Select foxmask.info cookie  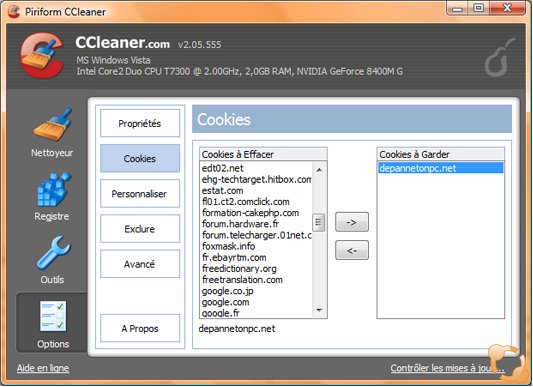point(228,246)
